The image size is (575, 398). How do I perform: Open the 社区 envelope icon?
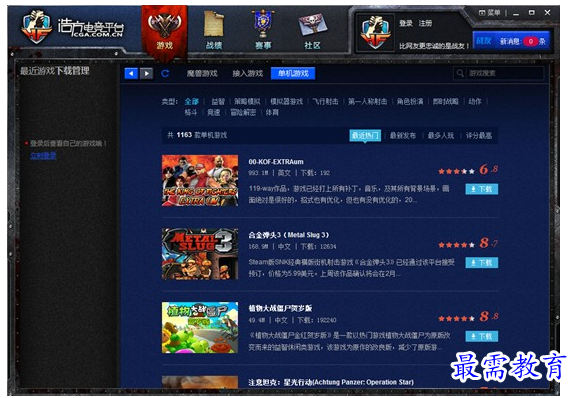(312, 31)
